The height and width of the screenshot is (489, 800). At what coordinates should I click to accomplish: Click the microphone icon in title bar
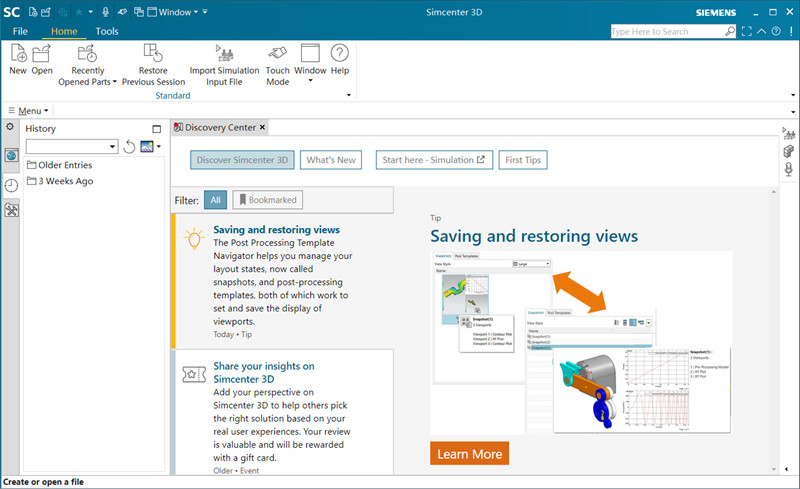point(106,12)
